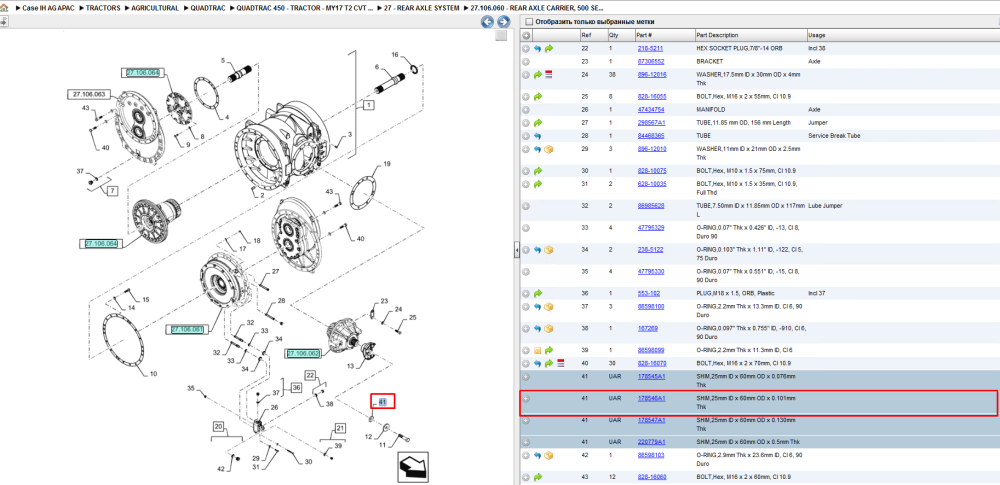Click green arrow icon in Ref 36 row
The width and height of the screenshot is (1000, 485).
coord(538,294)
